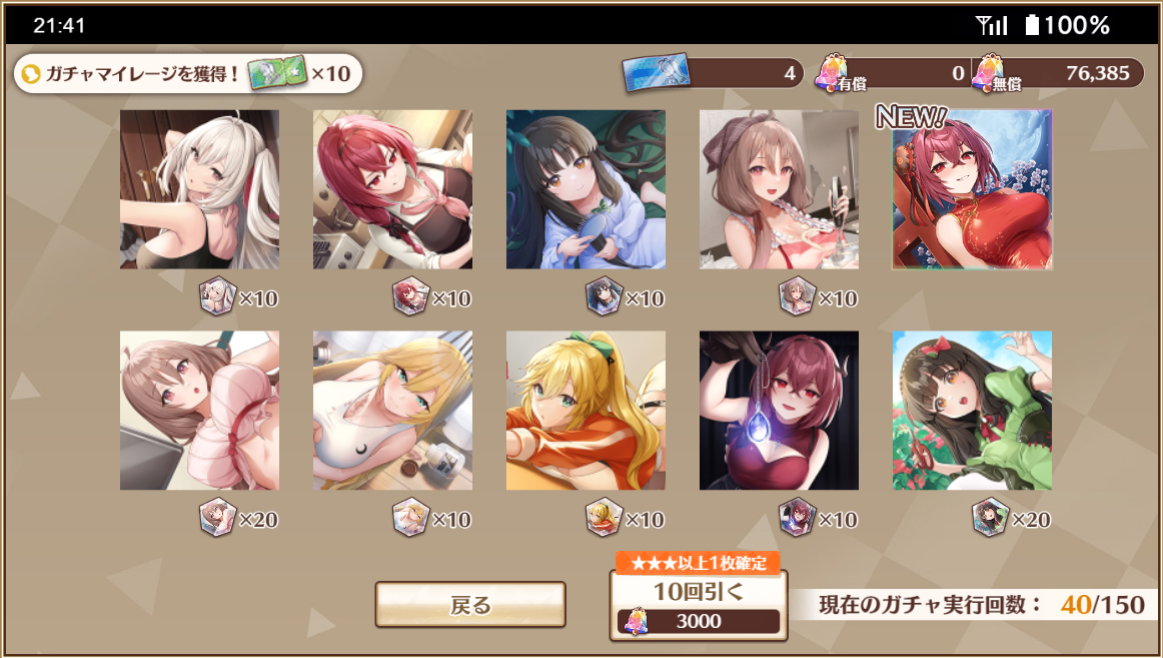The image size is (1163, 658).
Task: Click the pink-pajama character shard icon x20
Action: point(217,517)
